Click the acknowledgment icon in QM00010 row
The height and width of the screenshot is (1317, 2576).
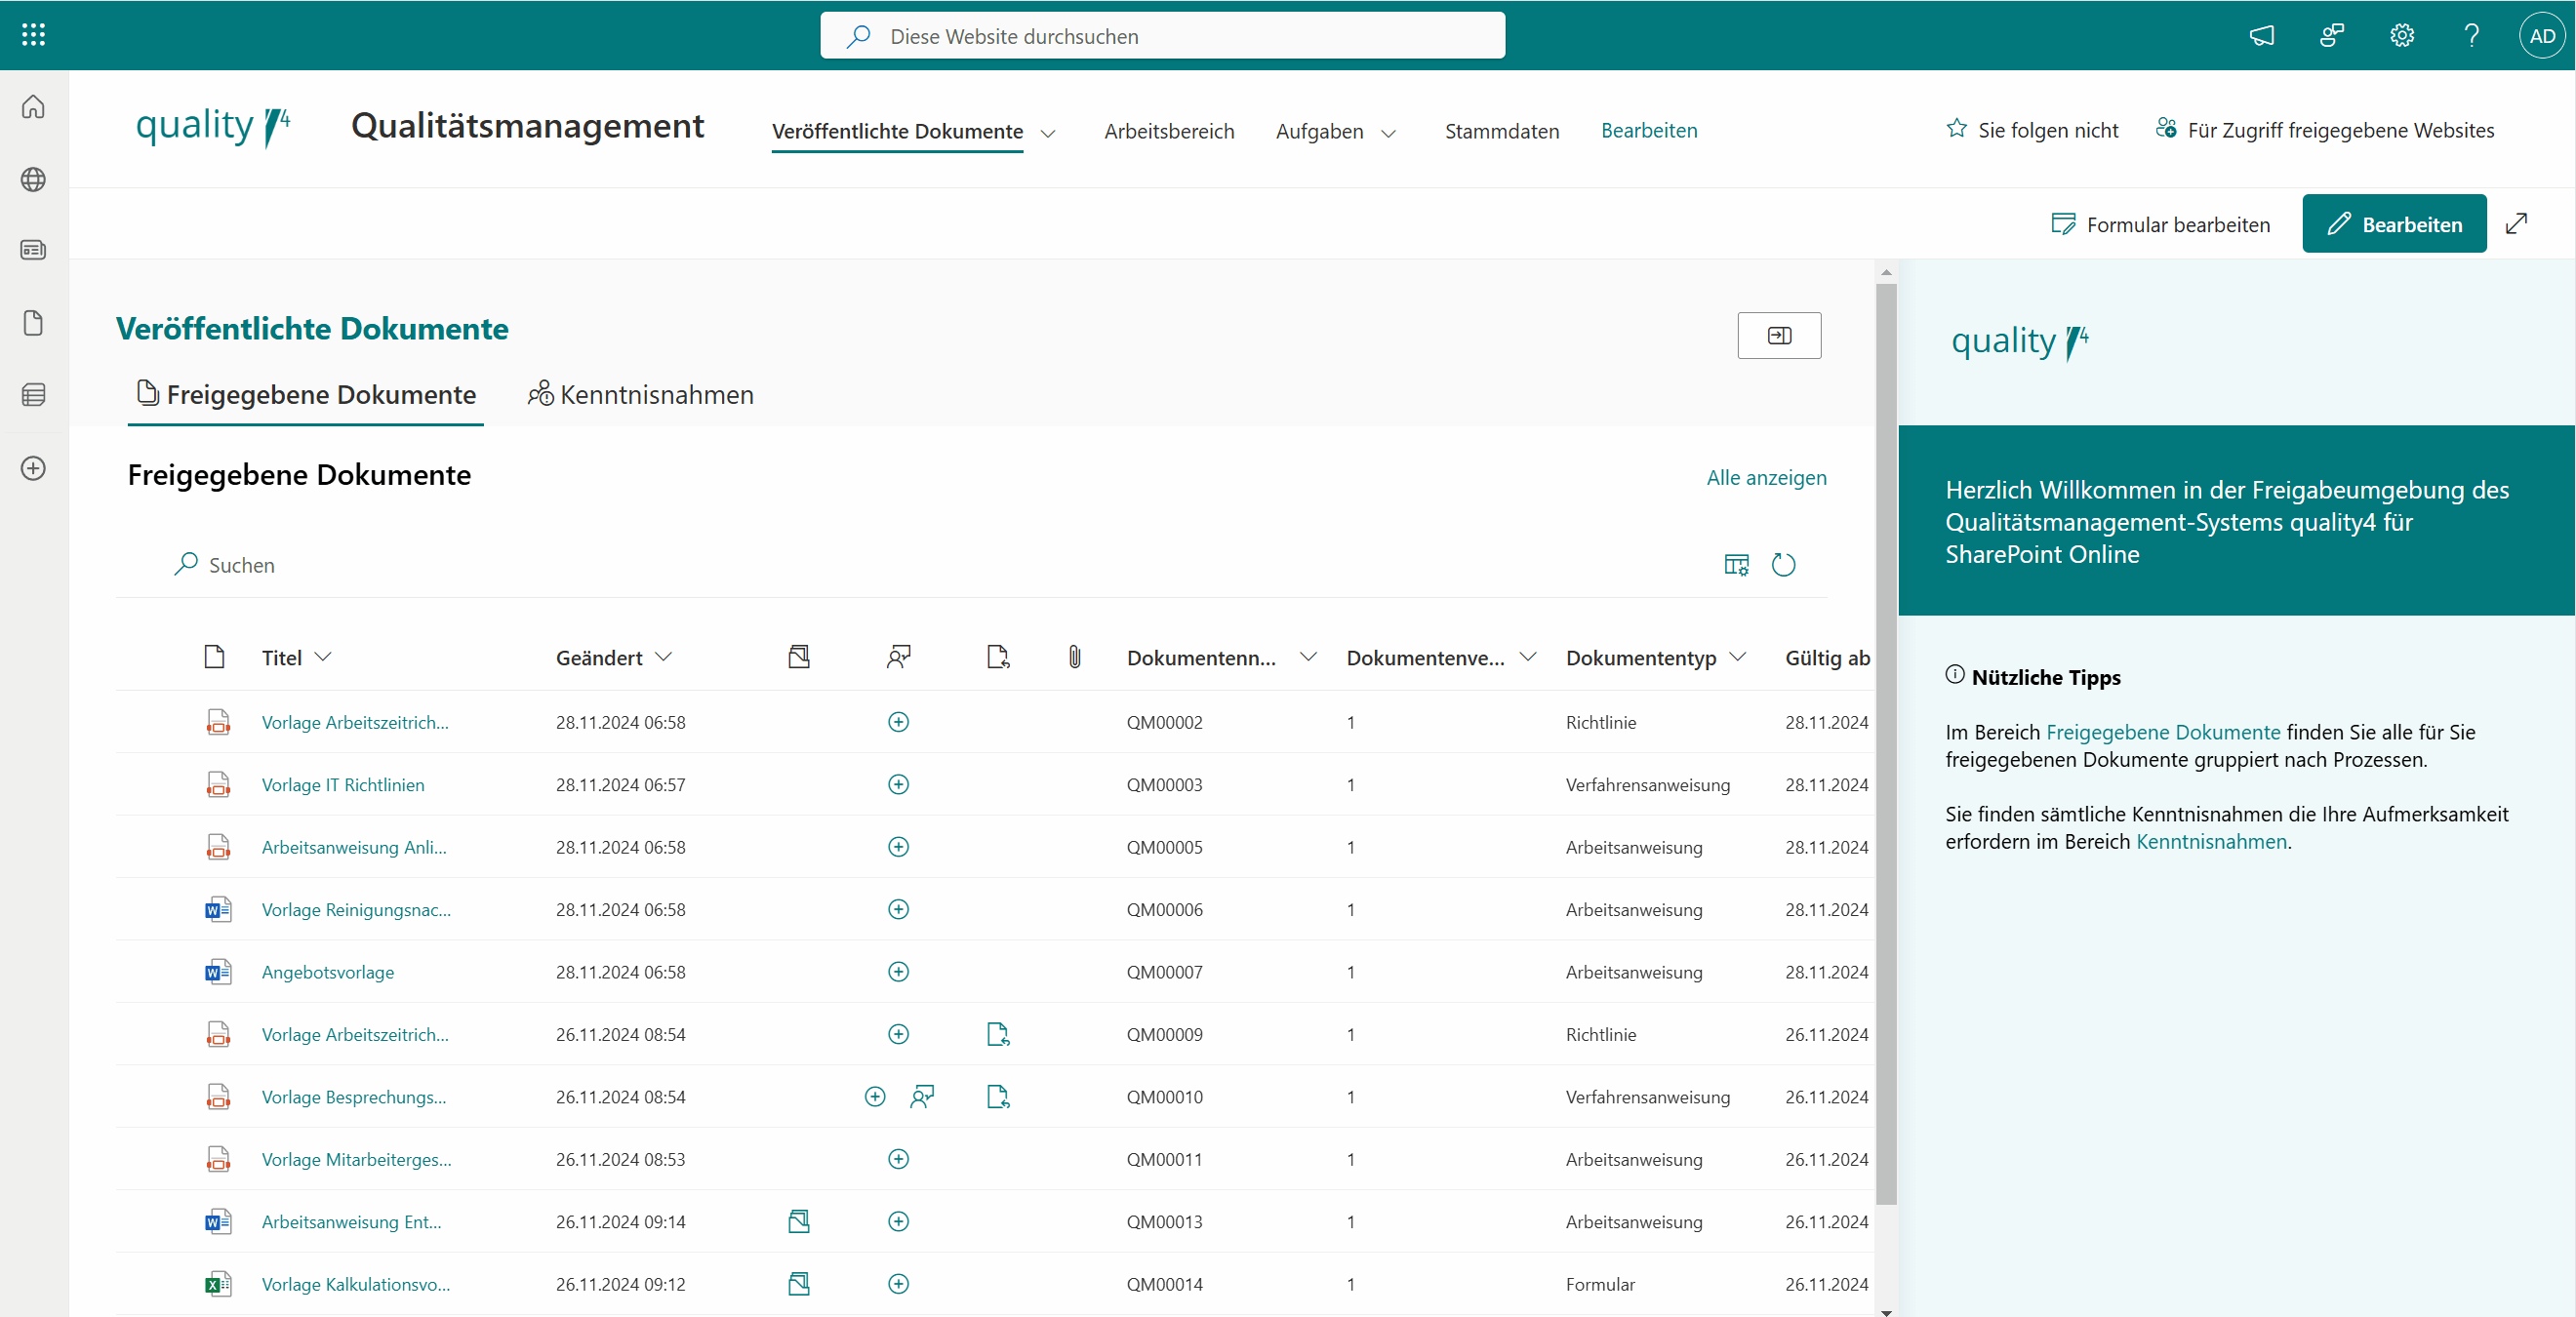click(922, 1097)
